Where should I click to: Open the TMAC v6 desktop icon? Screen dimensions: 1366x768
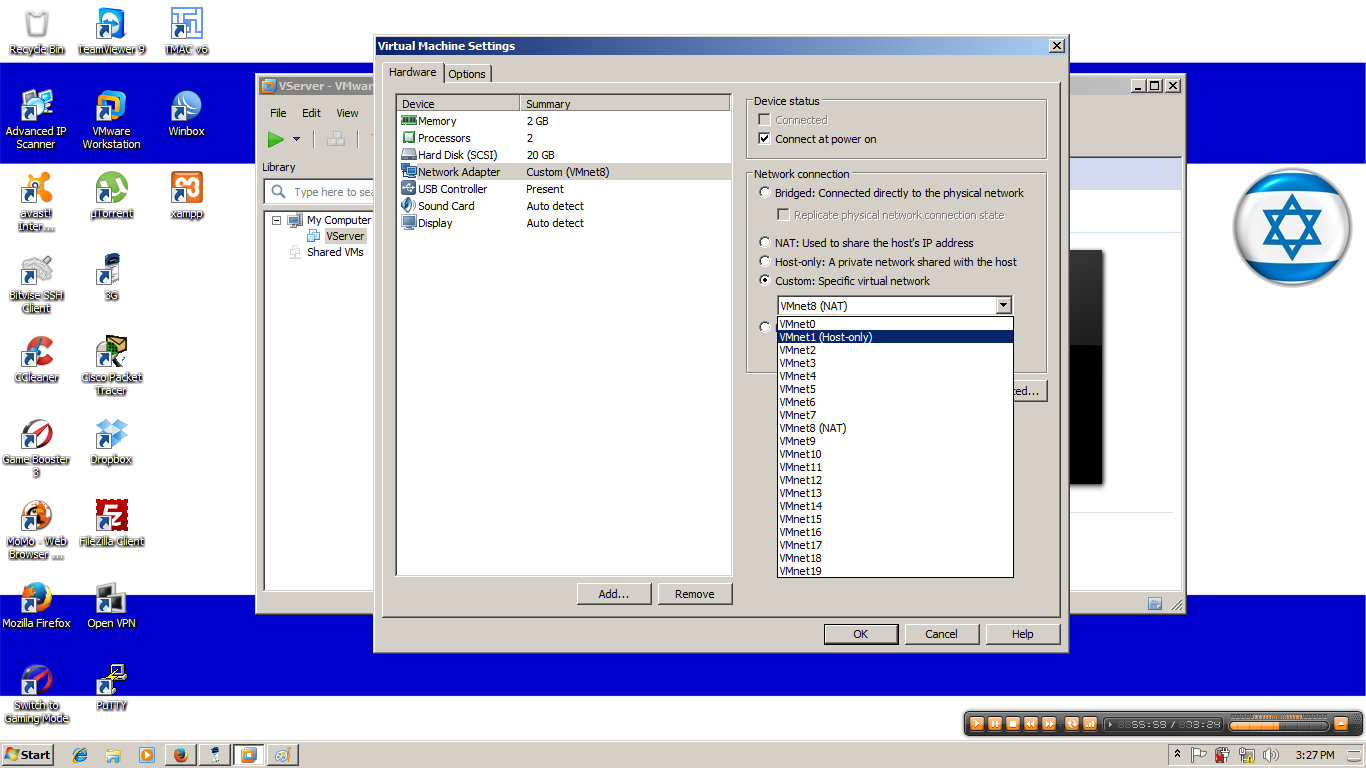click(186, 31)
